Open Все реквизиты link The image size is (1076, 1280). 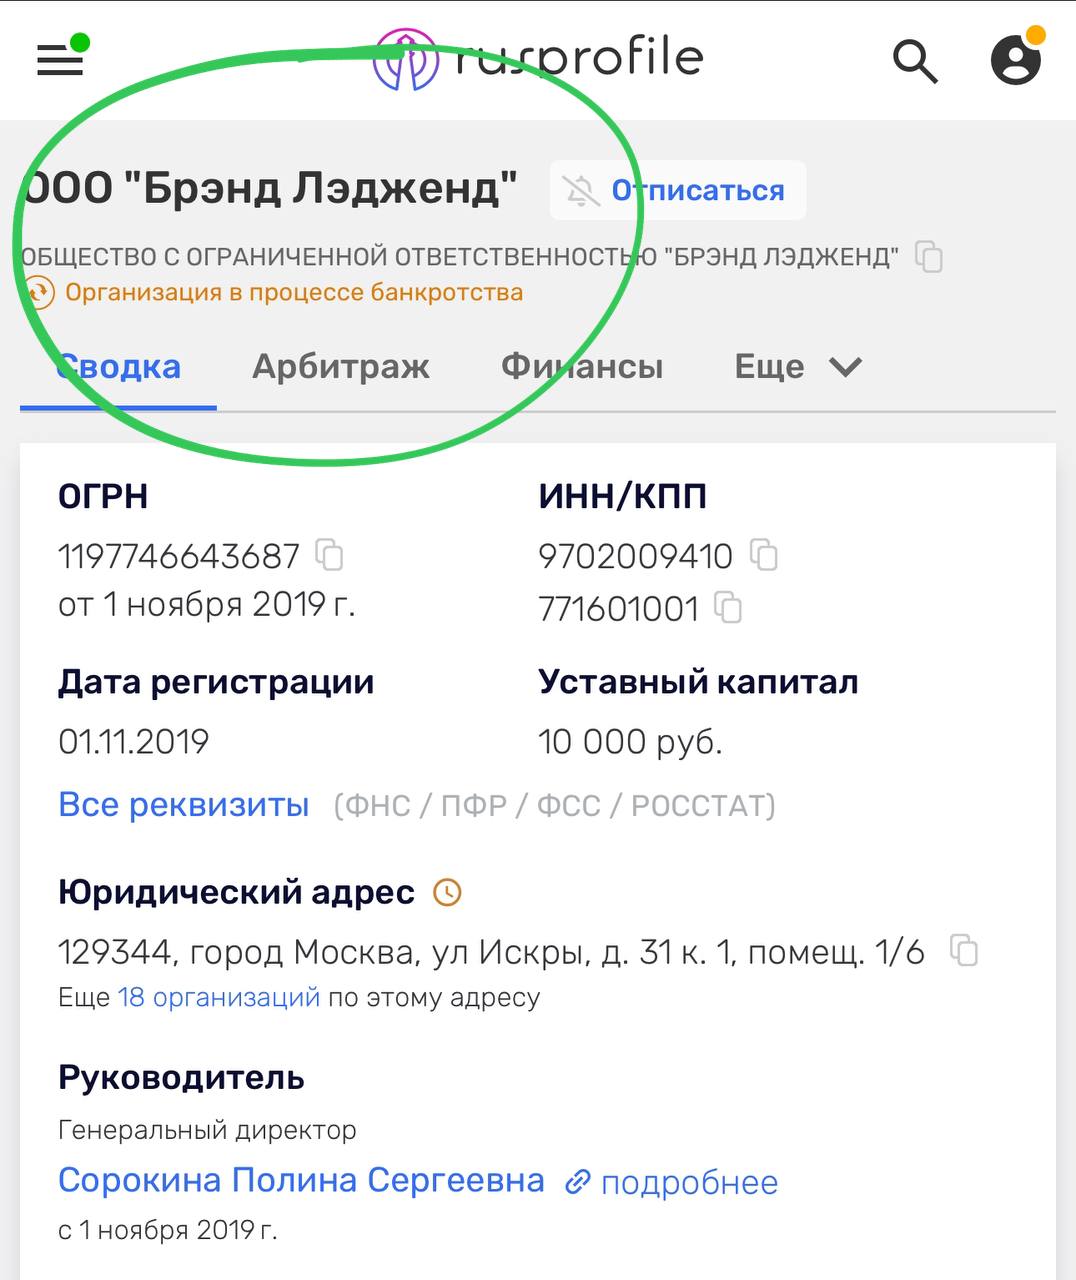183,804
